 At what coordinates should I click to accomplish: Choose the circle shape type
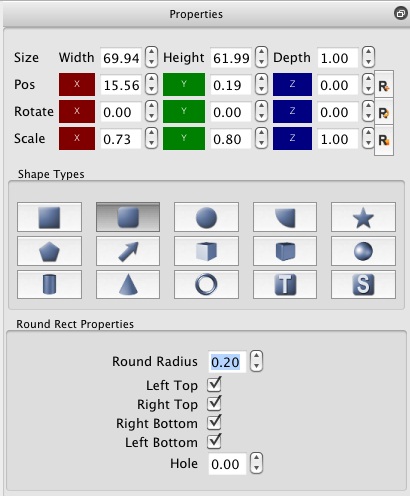[206, 217]
